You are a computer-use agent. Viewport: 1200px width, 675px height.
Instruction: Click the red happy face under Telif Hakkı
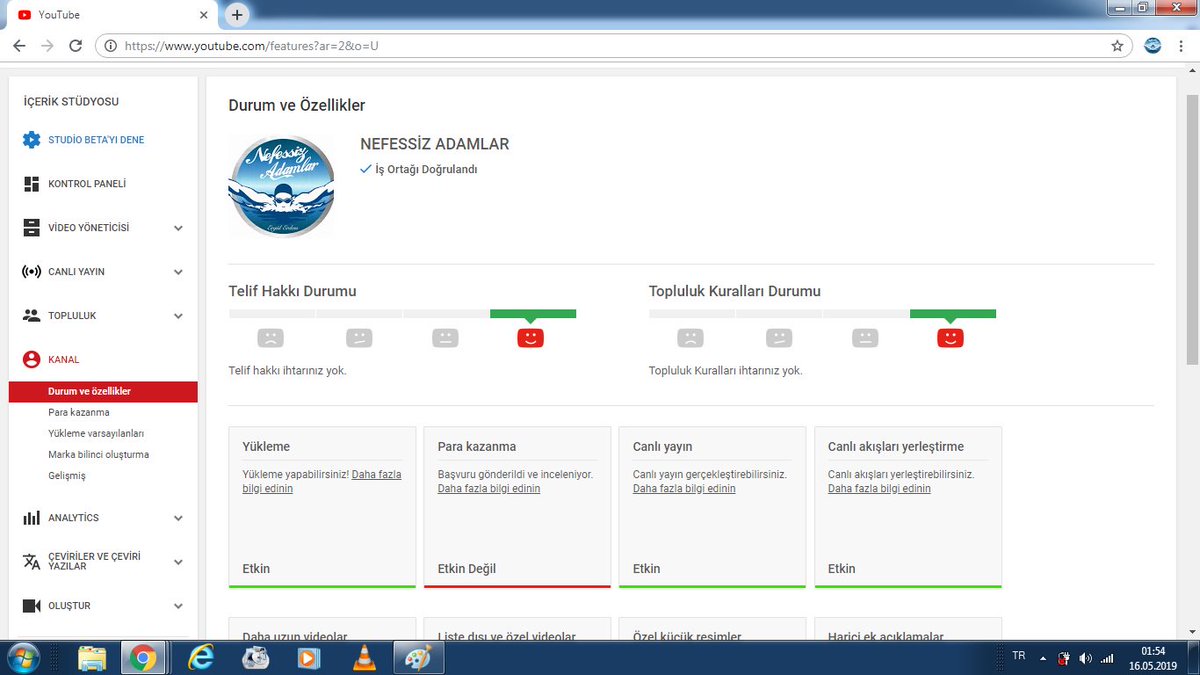click(x=530, y=338)
